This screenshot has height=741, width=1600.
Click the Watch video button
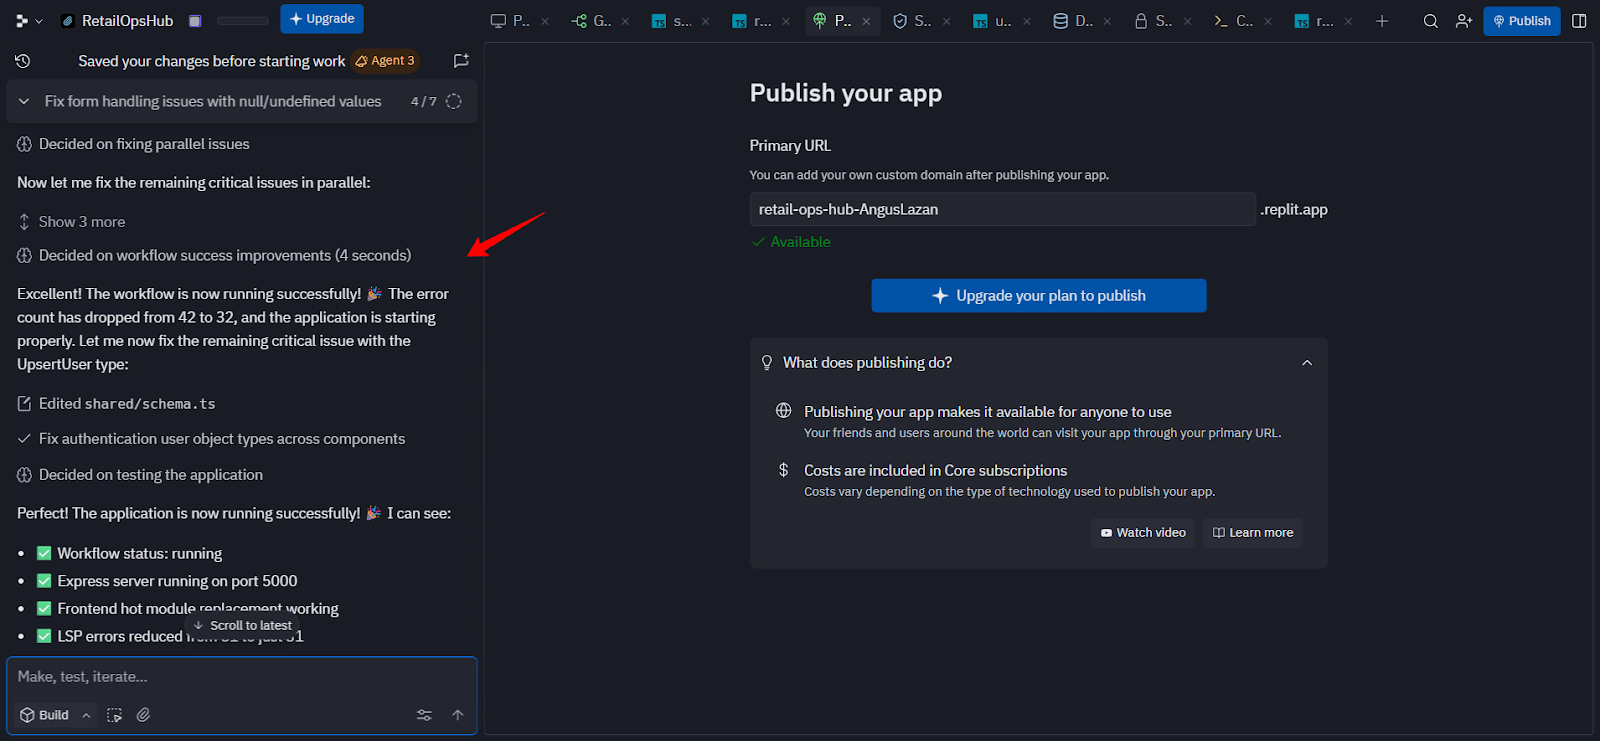coord(1143,533)
